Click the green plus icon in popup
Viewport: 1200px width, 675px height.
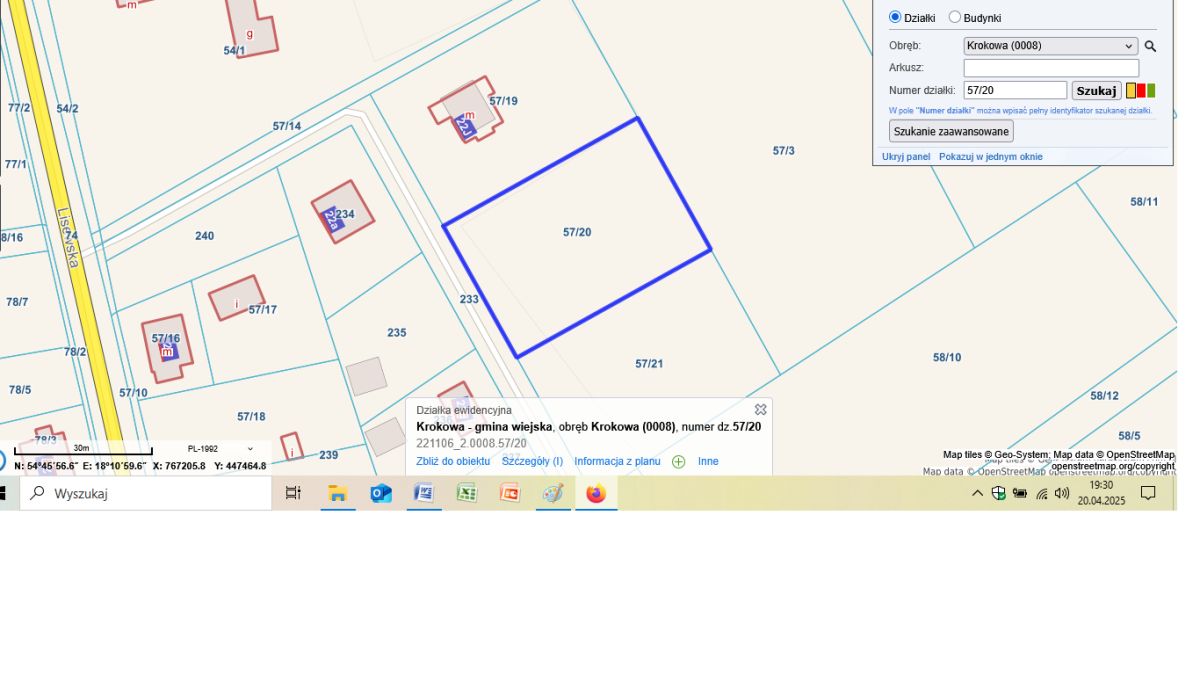point(678,462)
